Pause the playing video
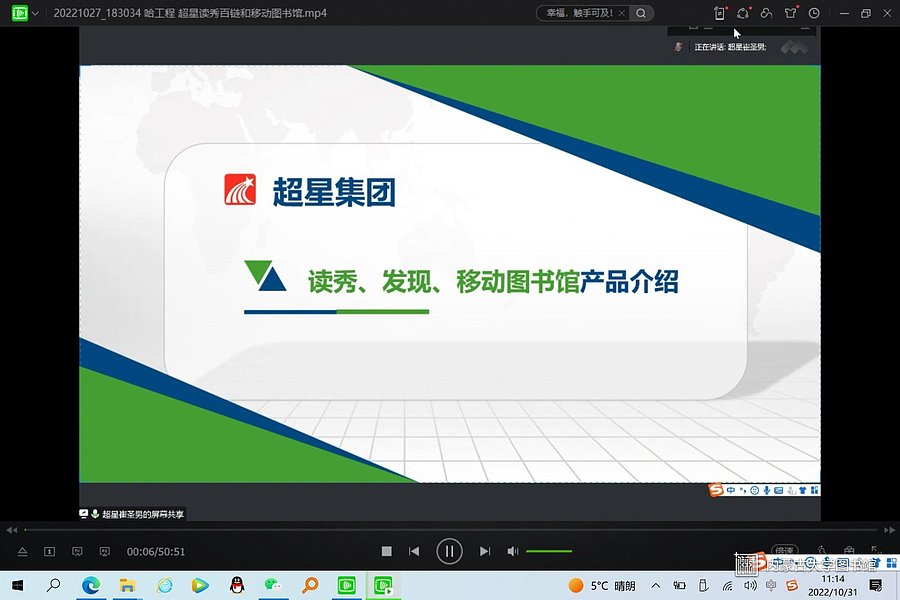The height and width of the screenshot is (600, 900). point(449,551)
